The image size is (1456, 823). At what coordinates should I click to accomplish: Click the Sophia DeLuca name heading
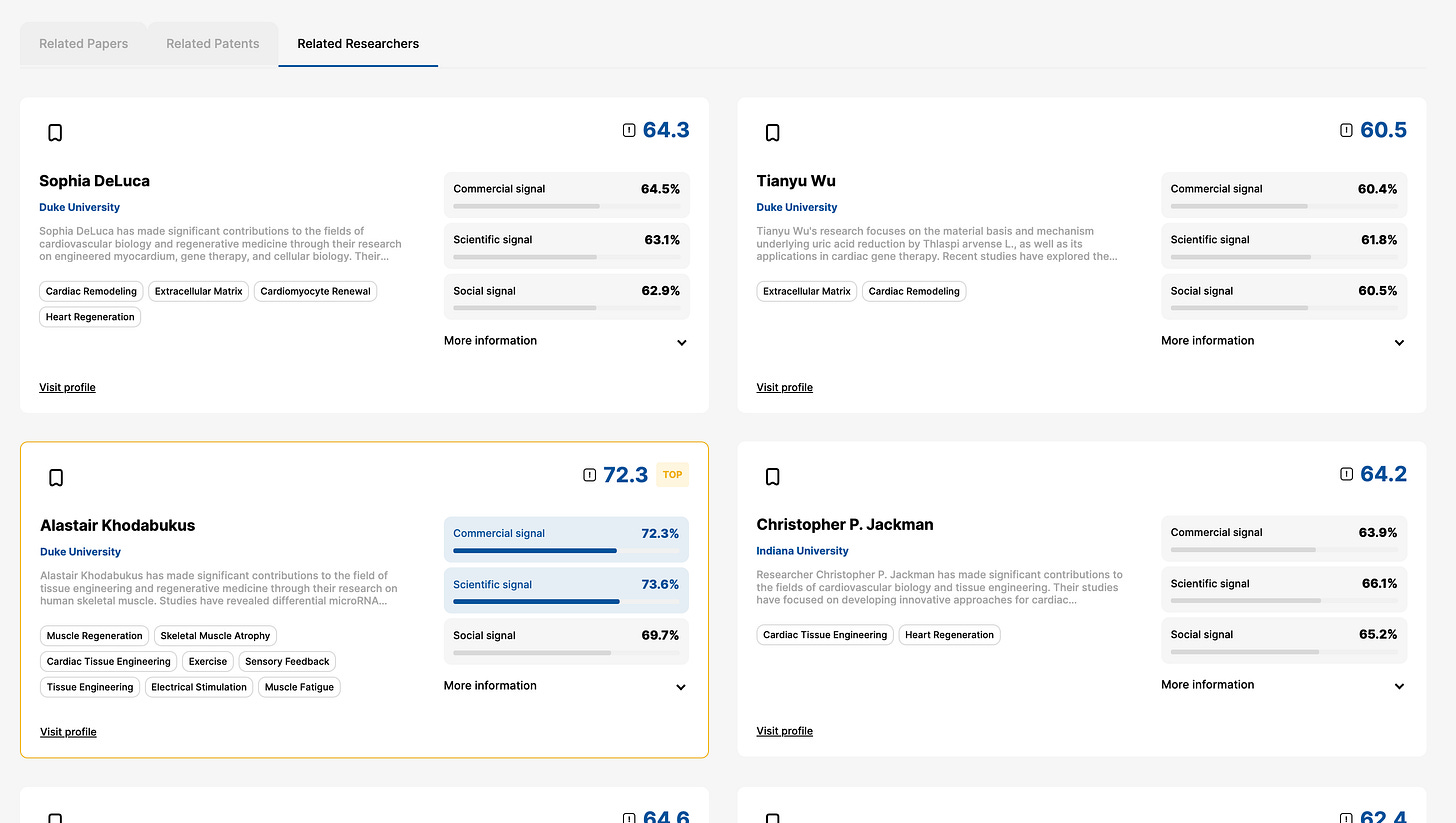click(x=95, y=181)
